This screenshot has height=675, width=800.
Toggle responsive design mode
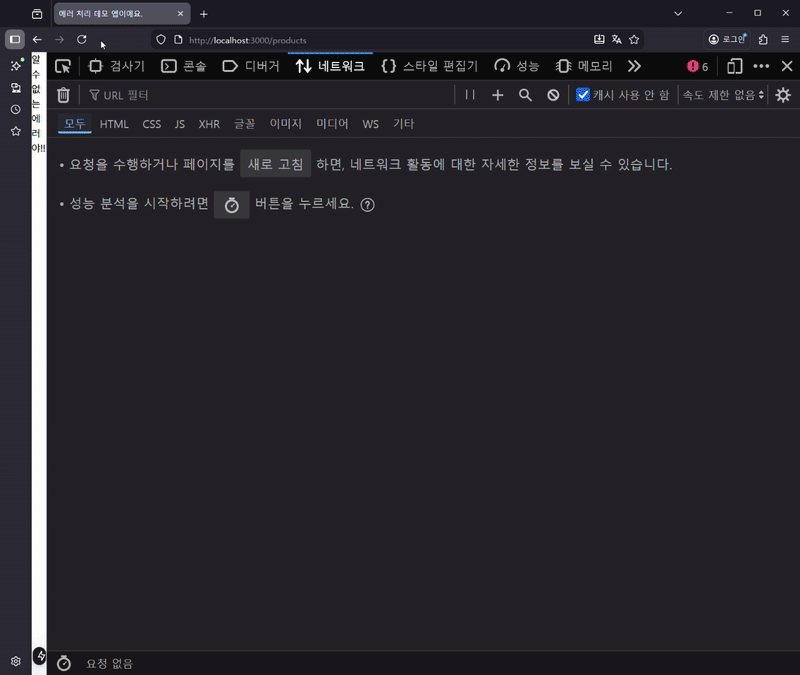733,66
